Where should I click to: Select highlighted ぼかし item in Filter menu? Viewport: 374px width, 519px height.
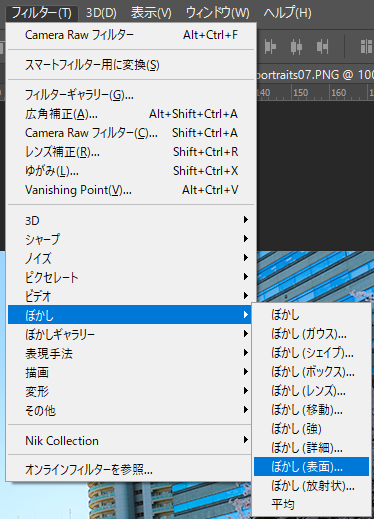tap(130, 315)
